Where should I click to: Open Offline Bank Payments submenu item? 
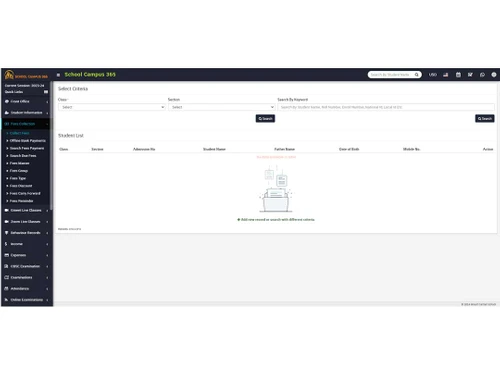pos(28,141)
